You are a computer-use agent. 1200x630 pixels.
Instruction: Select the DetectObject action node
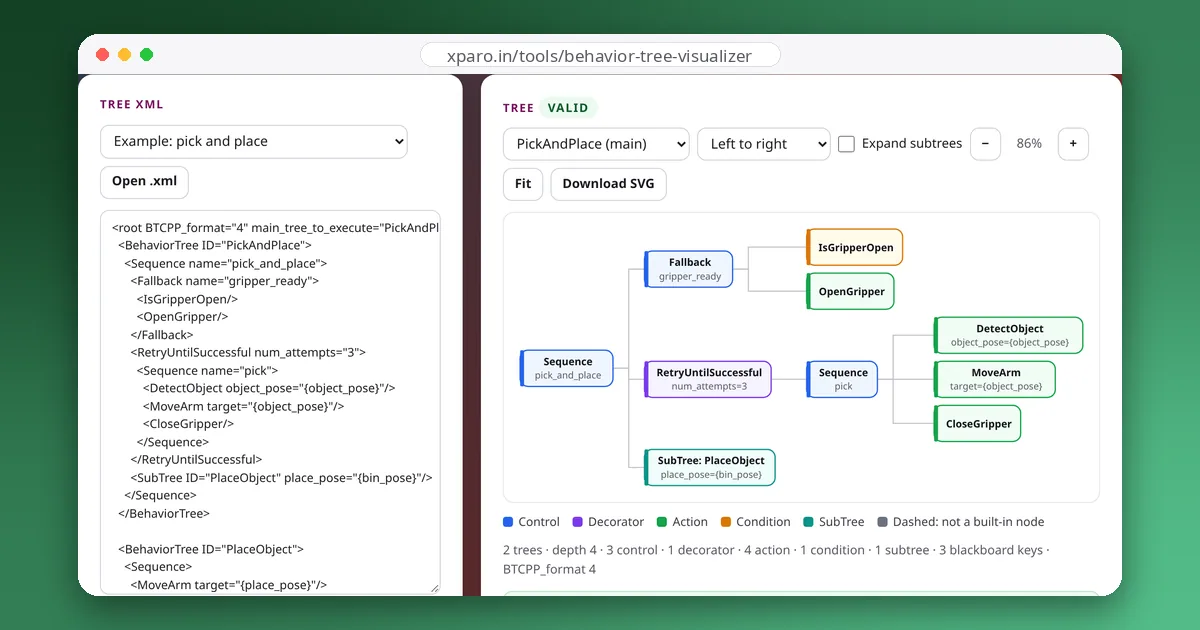tap(1009, 335)
